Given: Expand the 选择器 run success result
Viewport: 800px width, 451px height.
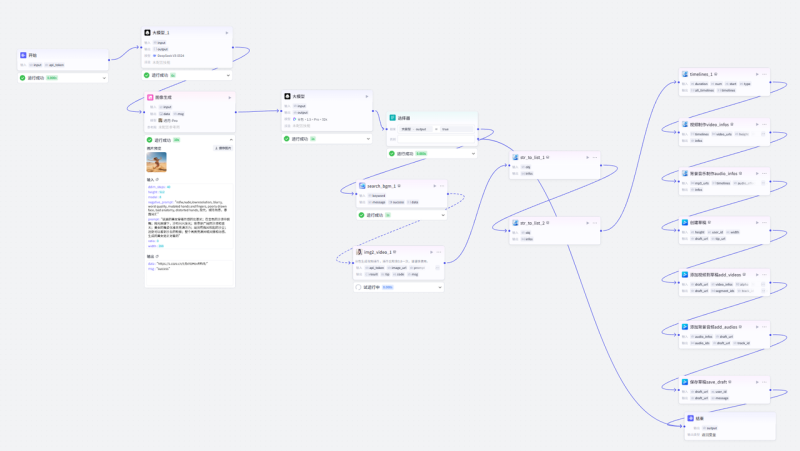Looking at the screenshot, I should coord(471,153).
